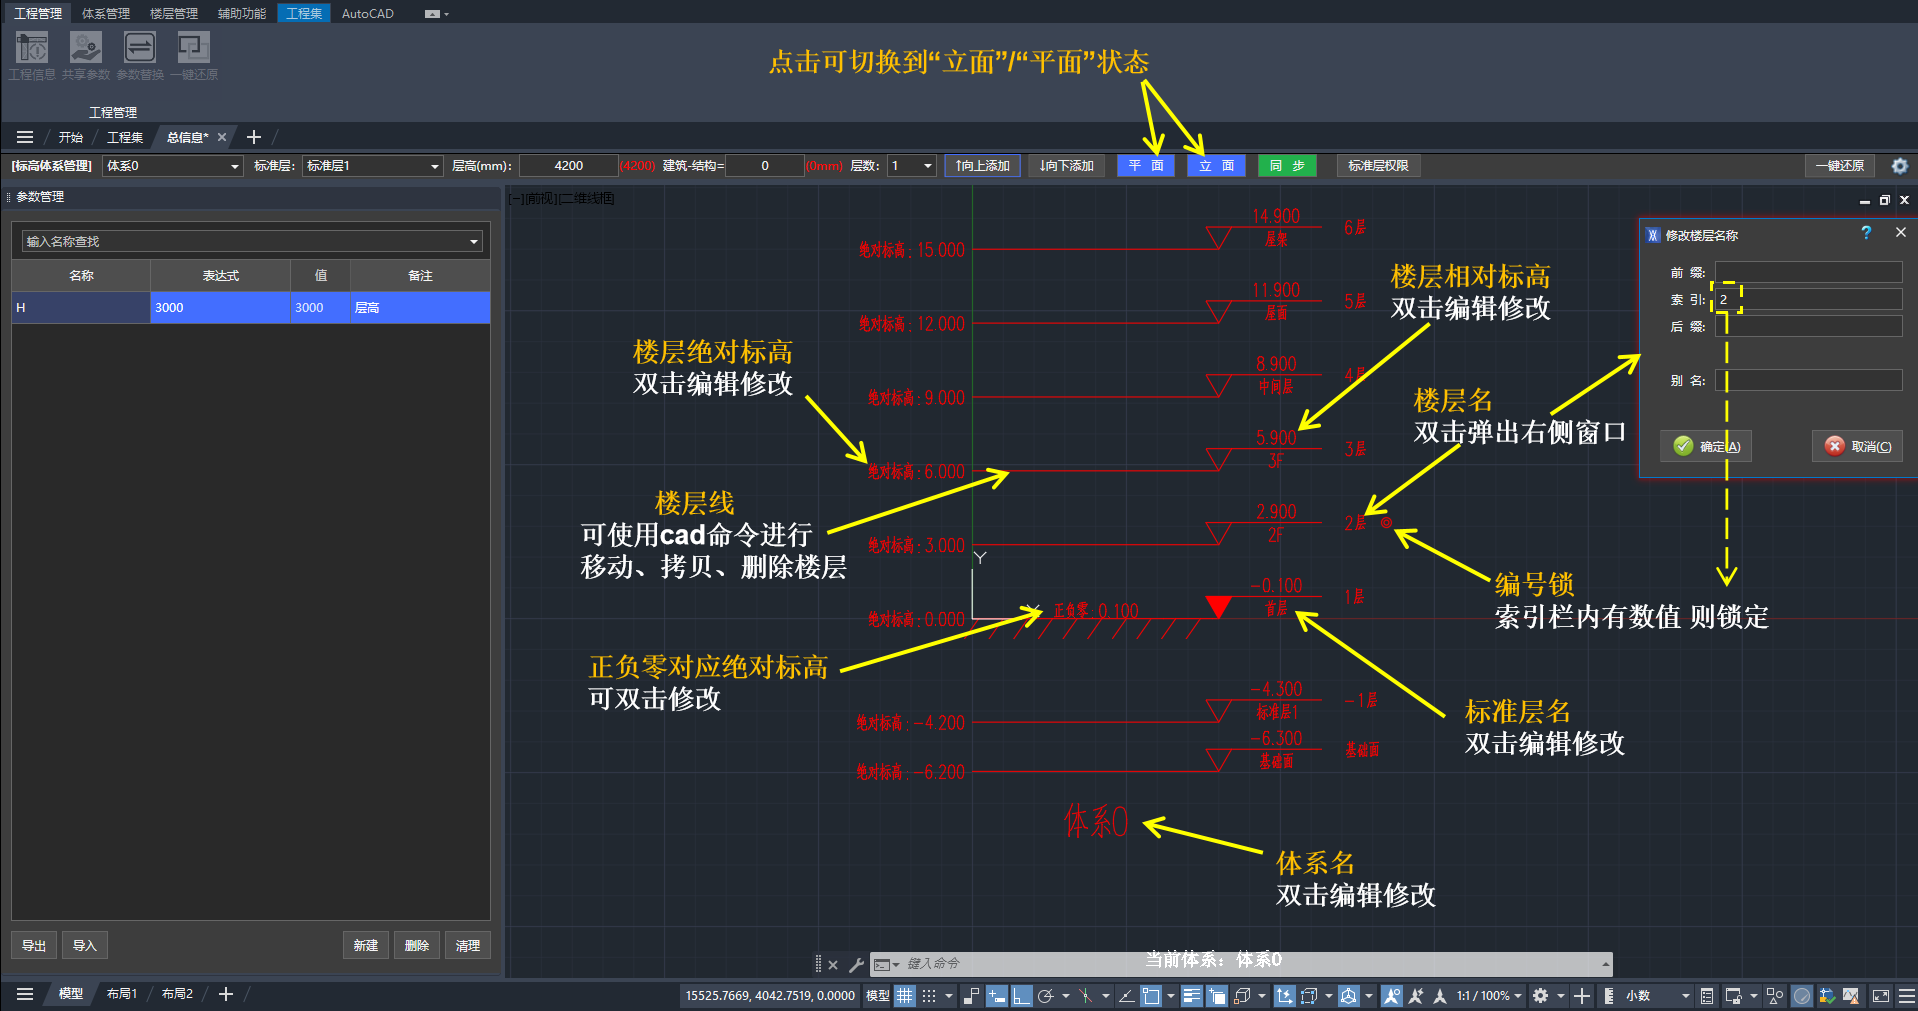Open the settings gear in the elevation toolbar

1900,166
